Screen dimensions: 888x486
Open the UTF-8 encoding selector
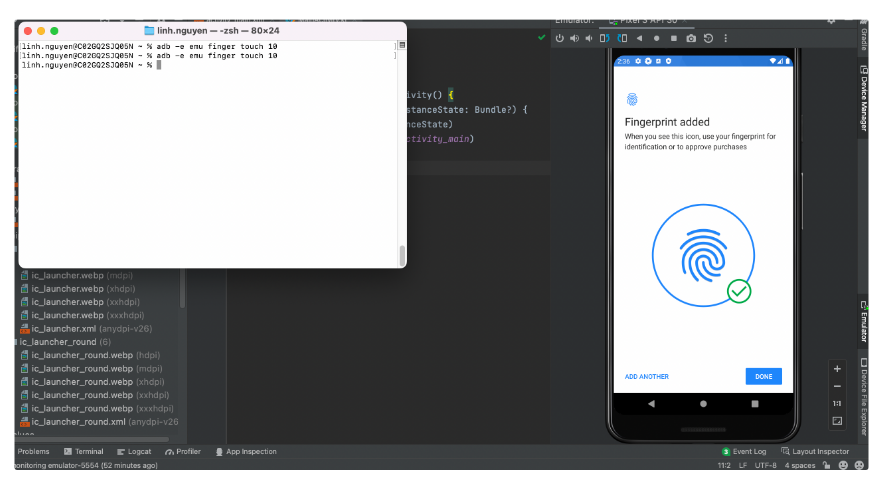766,465
